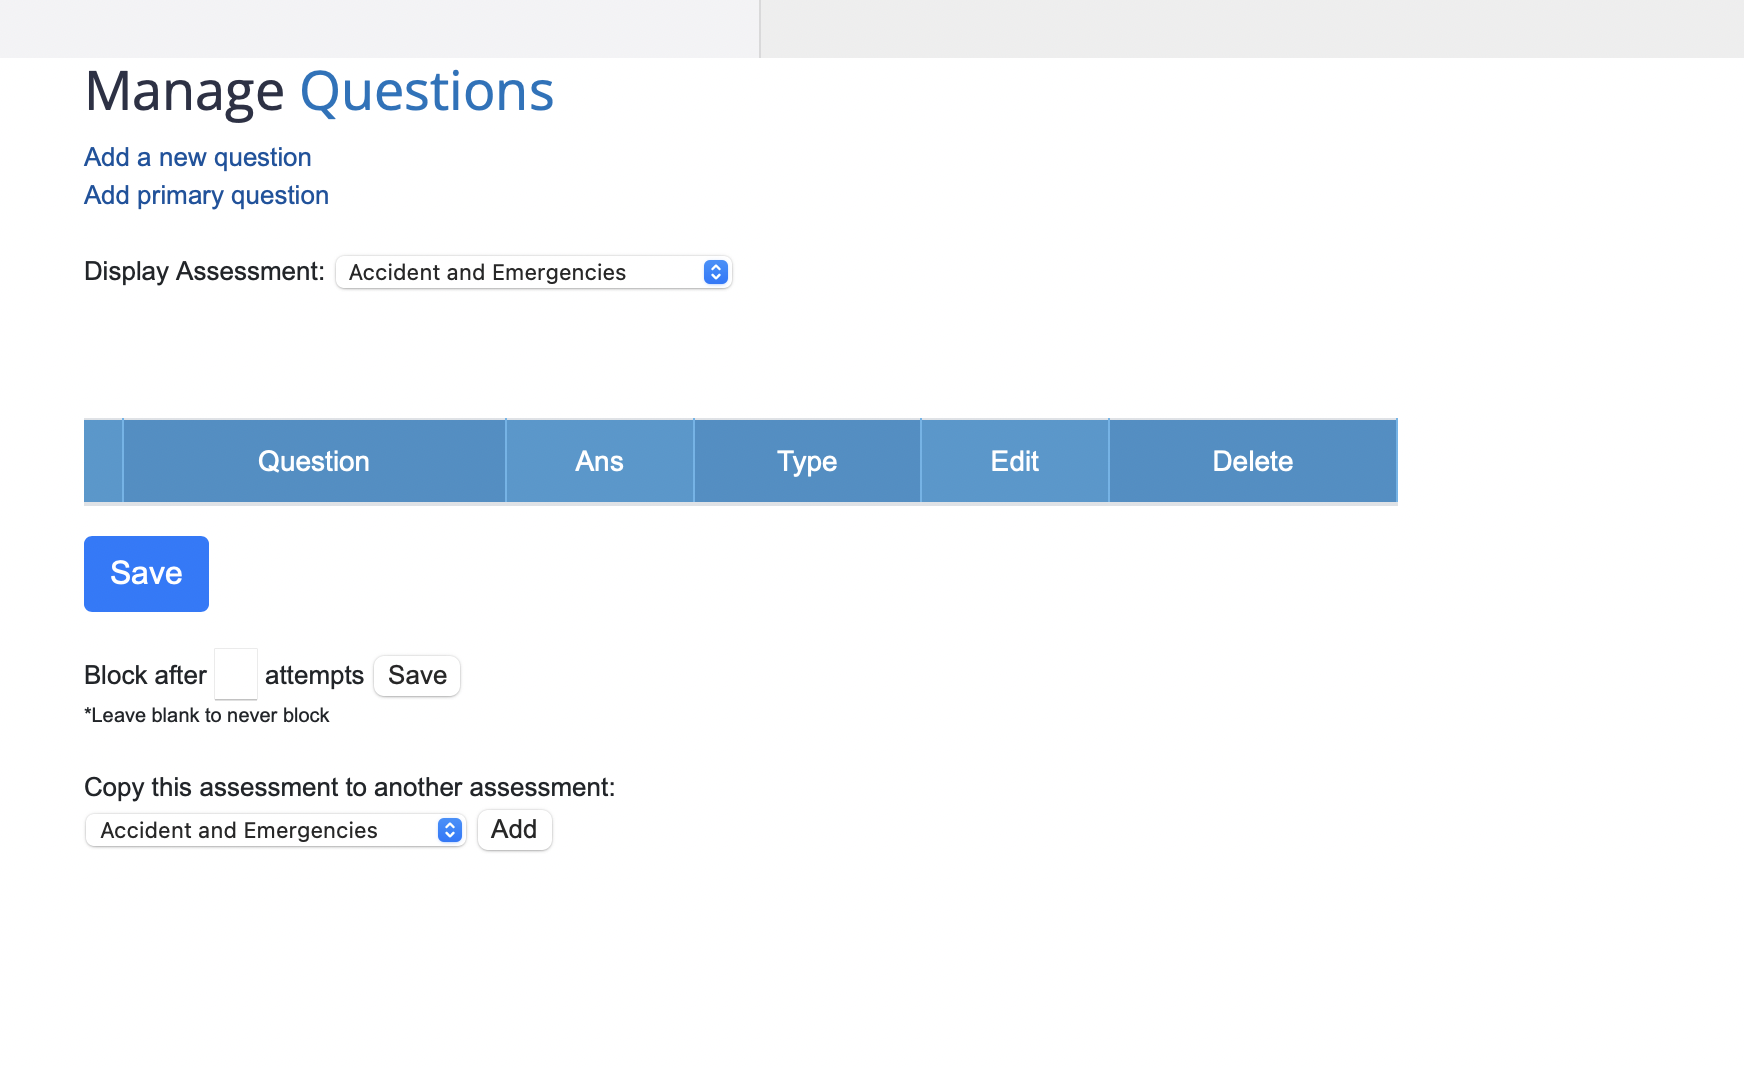The image size is (1744, 1068).
Task: Select the Question column header
Action: coord(314,461)
